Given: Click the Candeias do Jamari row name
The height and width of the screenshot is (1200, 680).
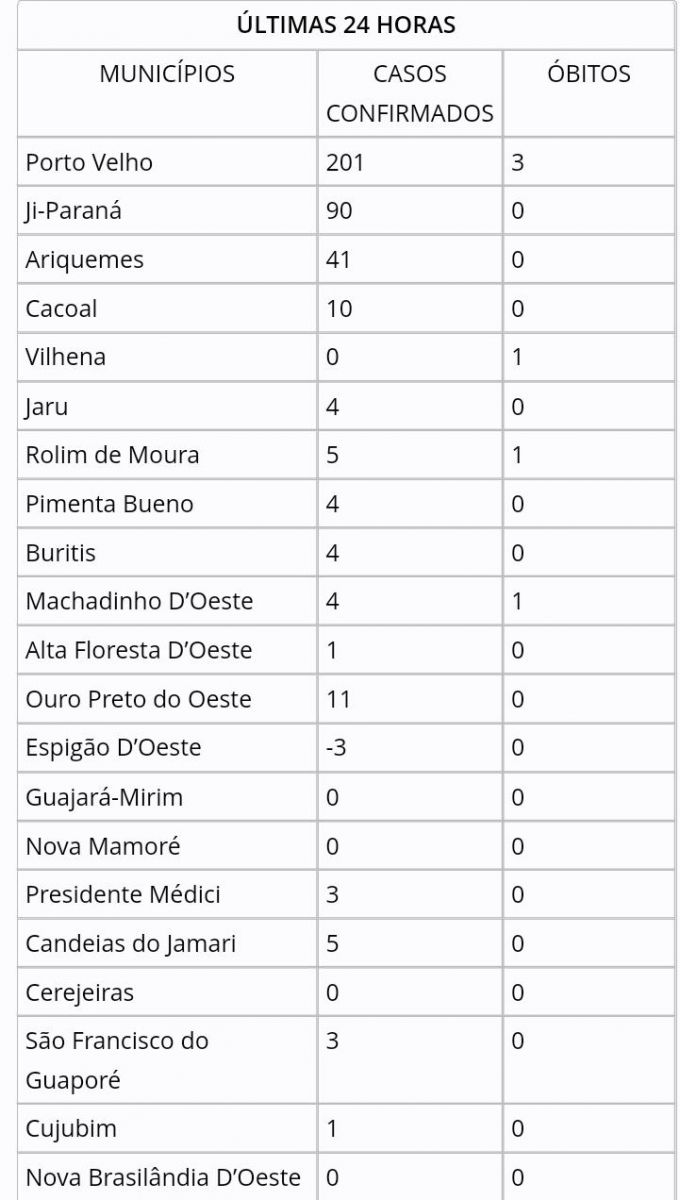Looking at the screenshot, I should point(131,944).
